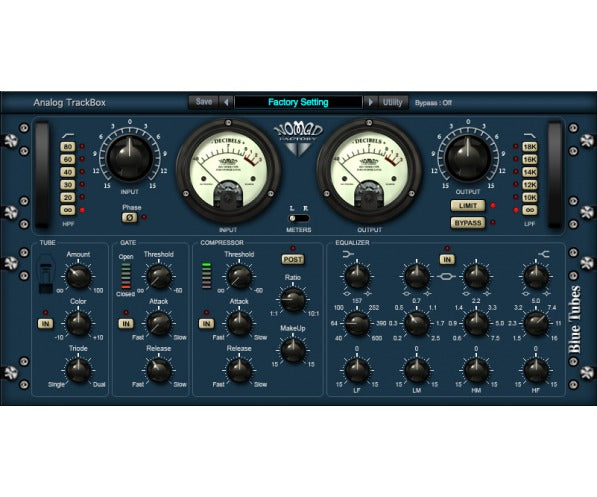The height and width of the screenshot is (497, 597).
Task: Enable the Equalizer IN button
Action: [447, 260]
